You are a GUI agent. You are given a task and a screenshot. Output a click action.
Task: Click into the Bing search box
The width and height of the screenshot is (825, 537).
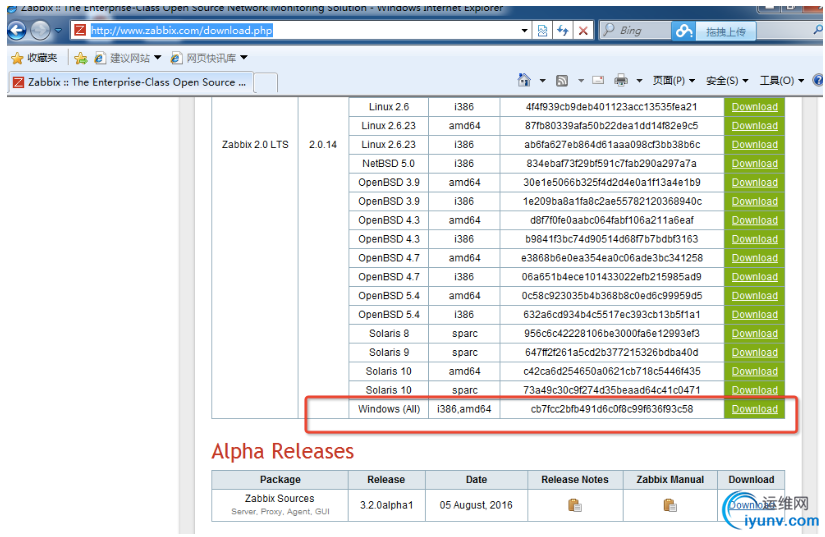click(636, 31)
